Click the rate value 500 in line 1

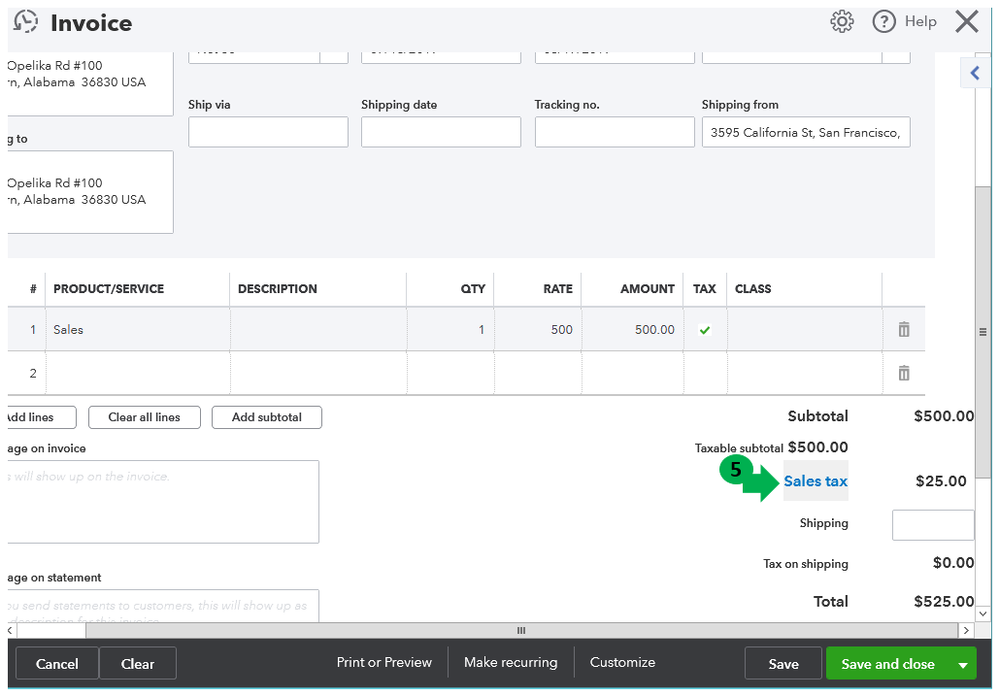pos(561,329)
